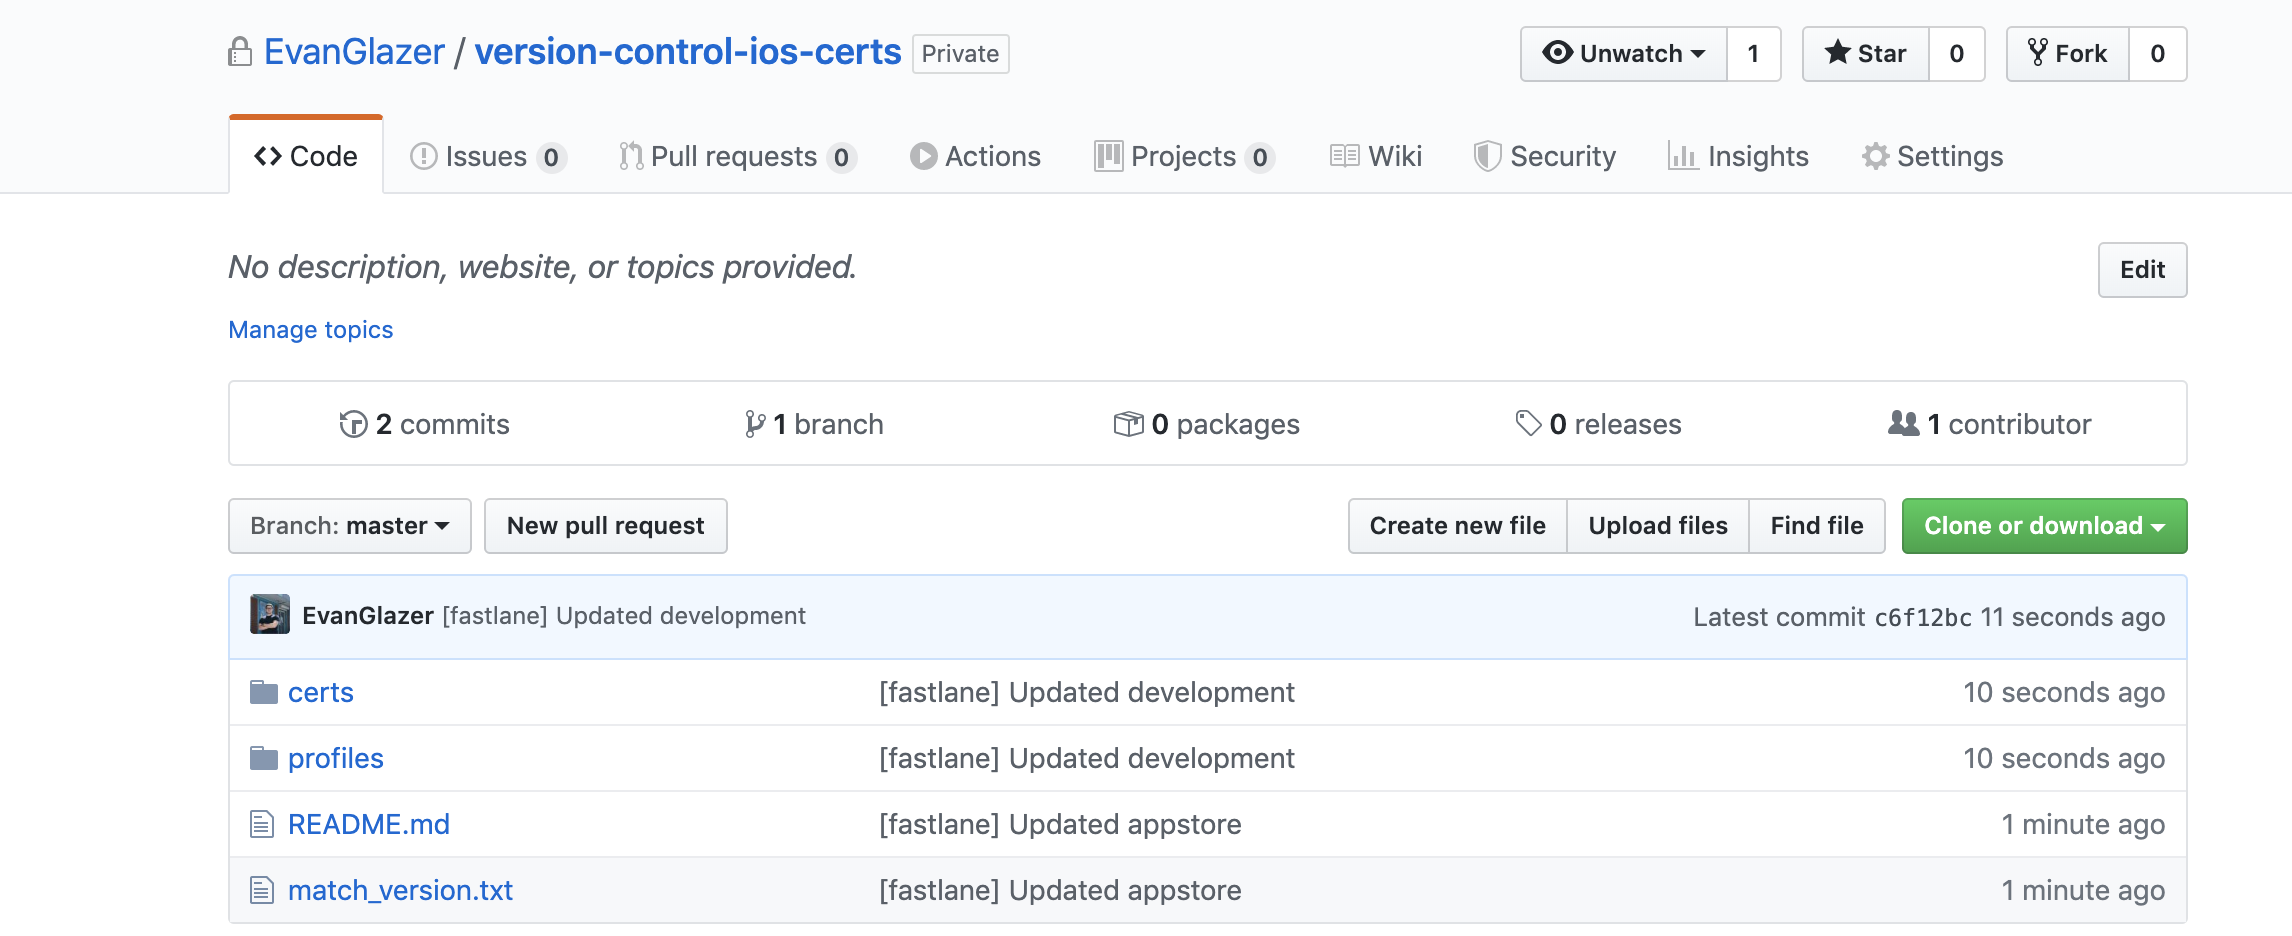Click the match_version.txt file icon
This screenshot has height=936, width=2292.
click(262, 890)
